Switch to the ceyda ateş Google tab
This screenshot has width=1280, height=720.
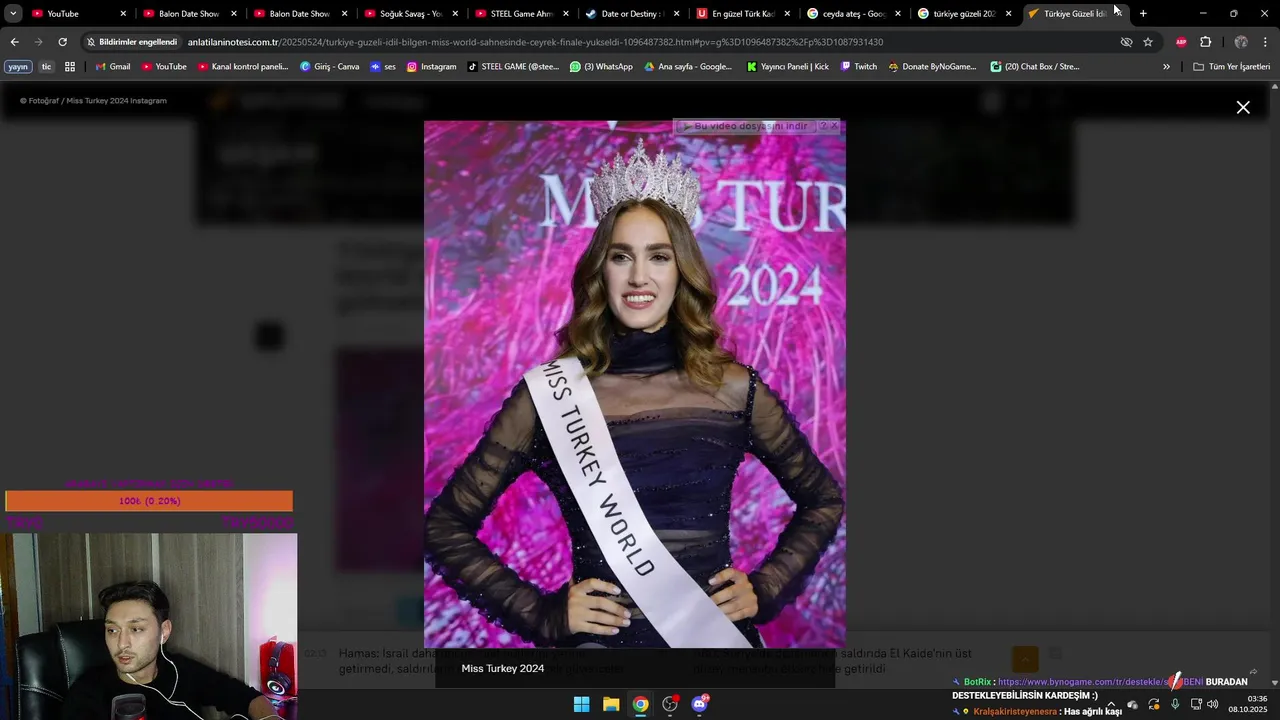pyautogui.click(x=855, y=13)
